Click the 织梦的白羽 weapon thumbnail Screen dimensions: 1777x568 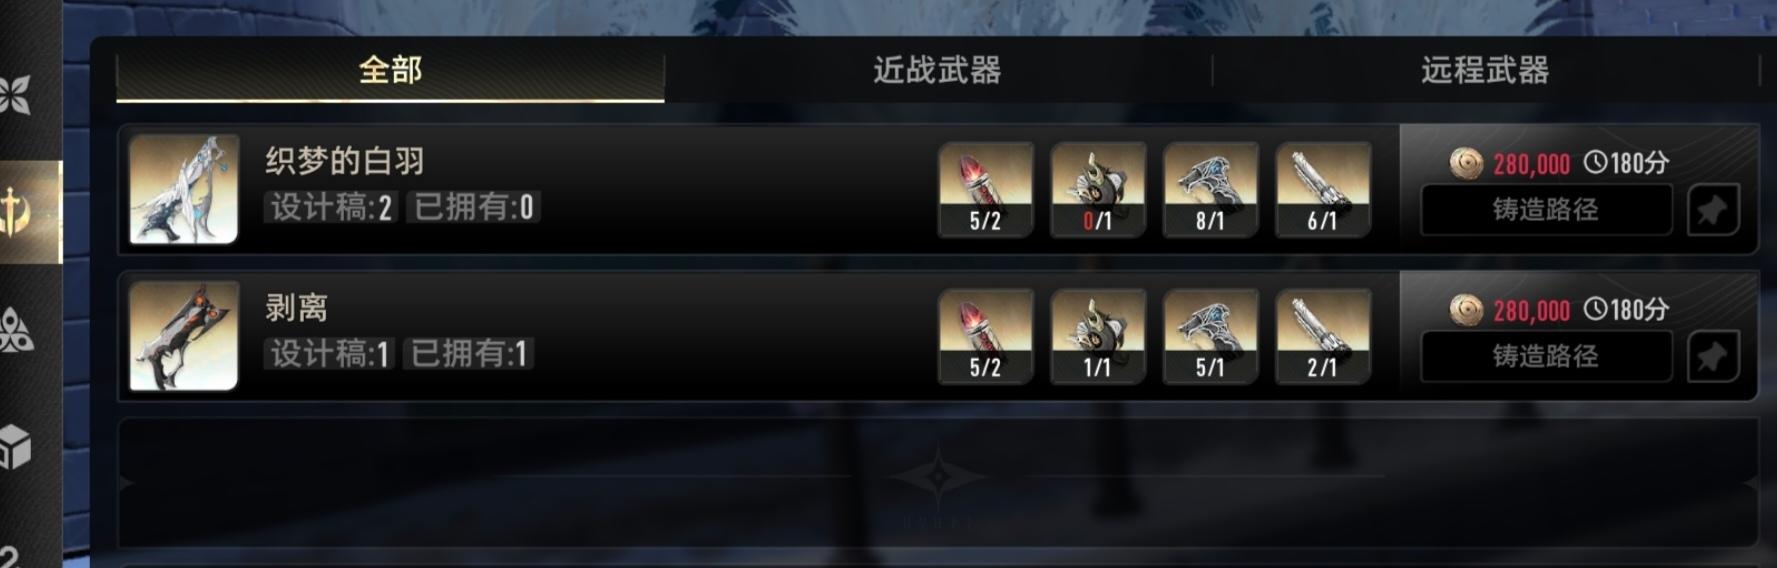[184, 189]
